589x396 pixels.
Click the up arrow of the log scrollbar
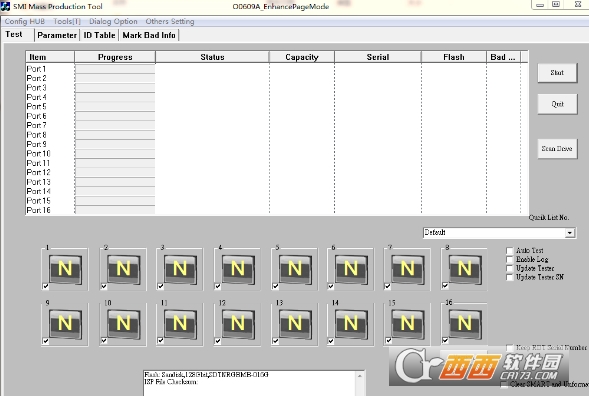(x=359, y=376)
